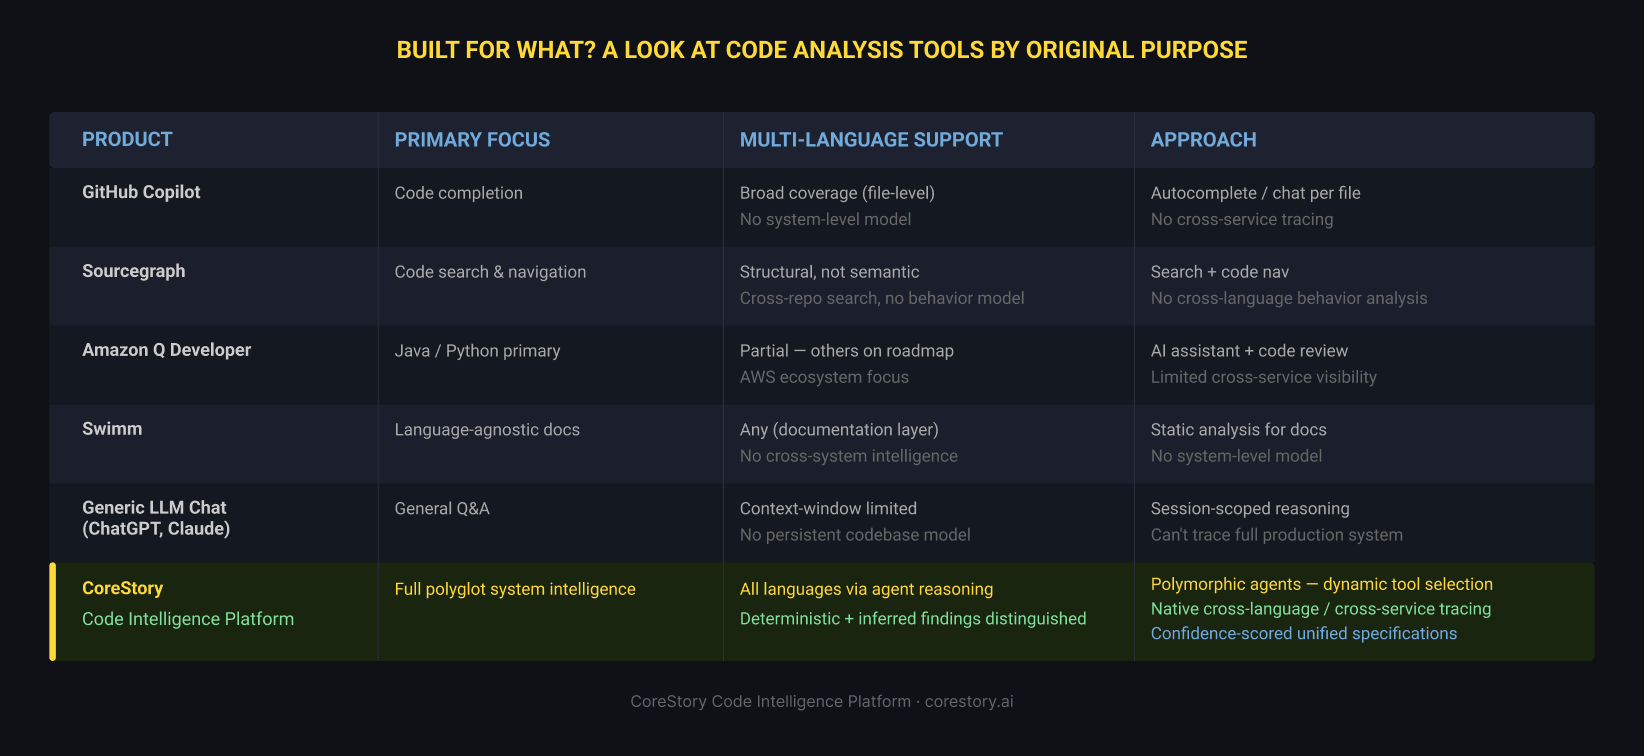The height and width of the screenshot is (756, 1644).
Task: Click Can't trace full production system
Action: [1277, 535]
